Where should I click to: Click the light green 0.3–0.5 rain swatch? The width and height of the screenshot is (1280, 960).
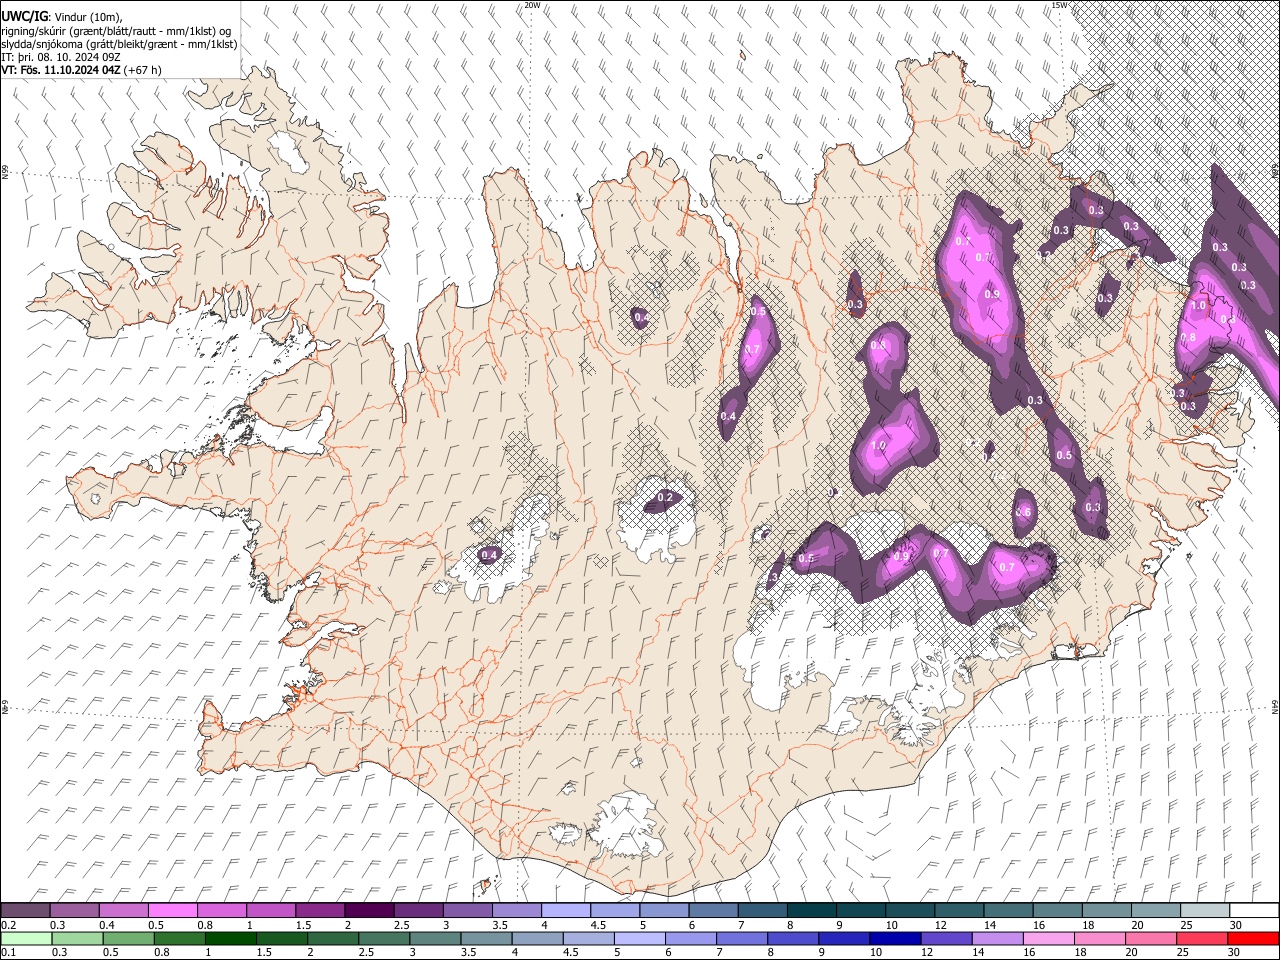pos(77,938)
